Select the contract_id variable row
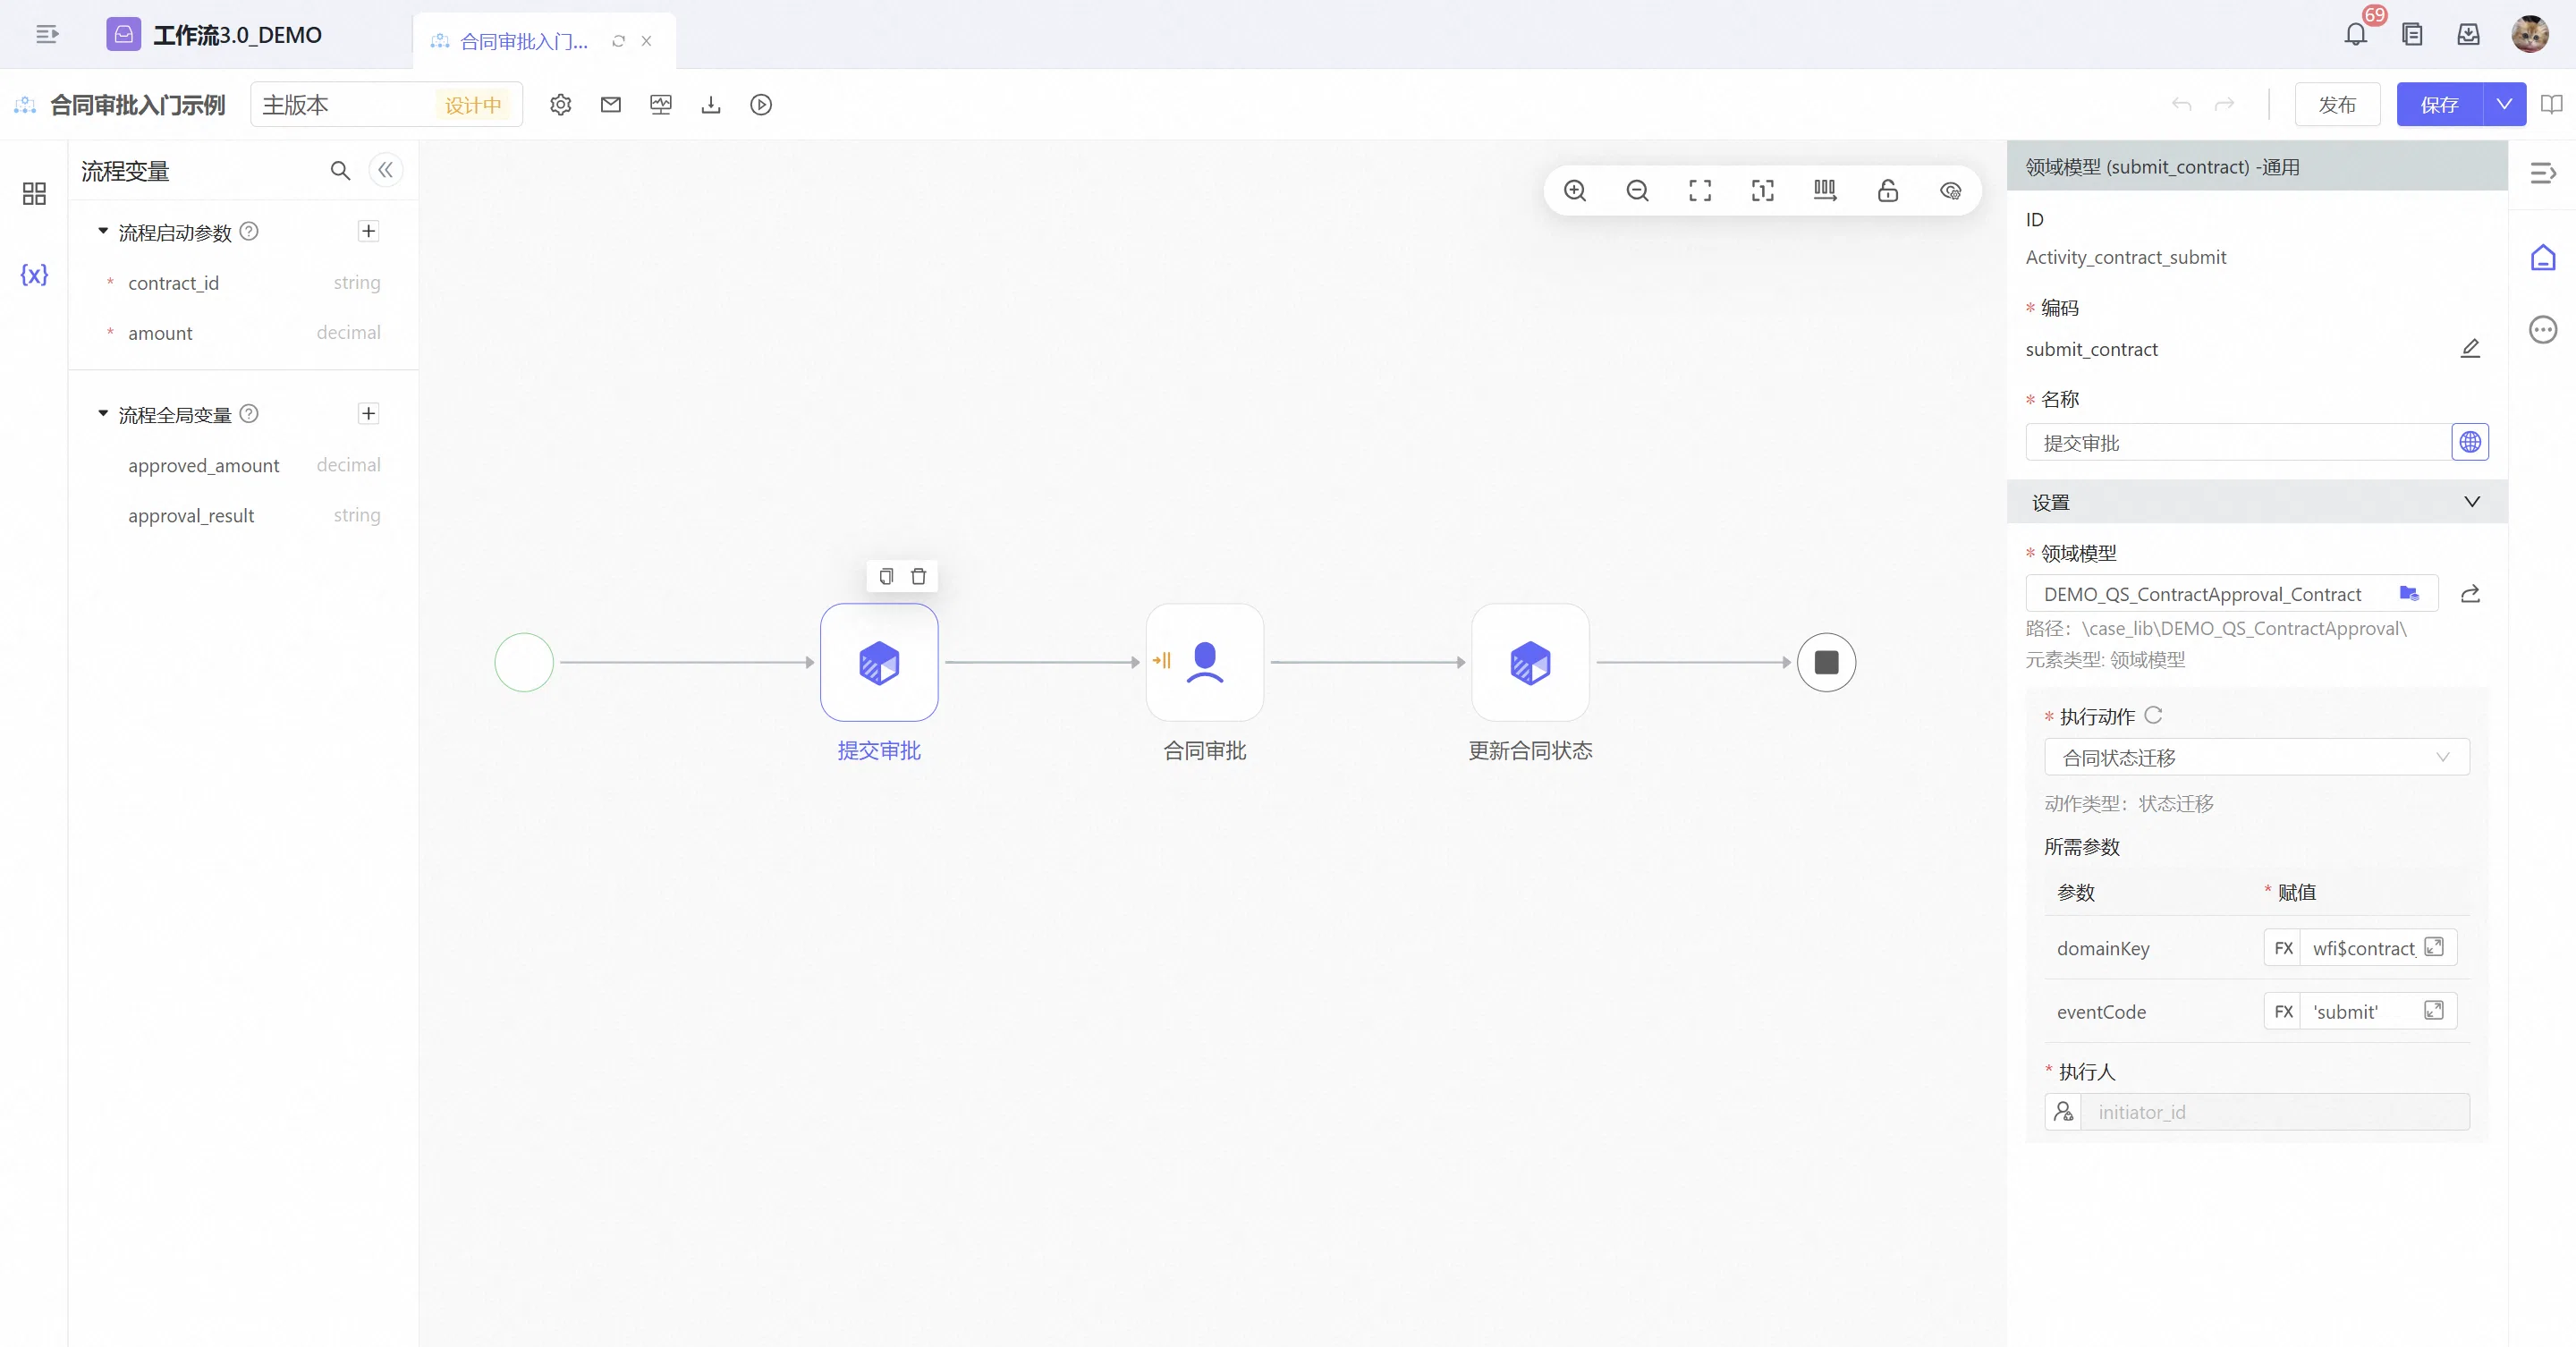The image size is (2576, 1347). tap(243, 283)
